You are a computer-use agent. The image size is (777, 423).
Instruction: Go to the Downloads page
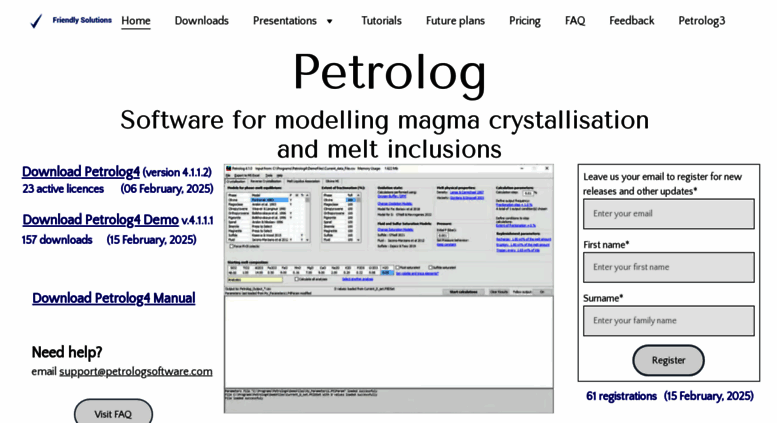pos(202,21)
